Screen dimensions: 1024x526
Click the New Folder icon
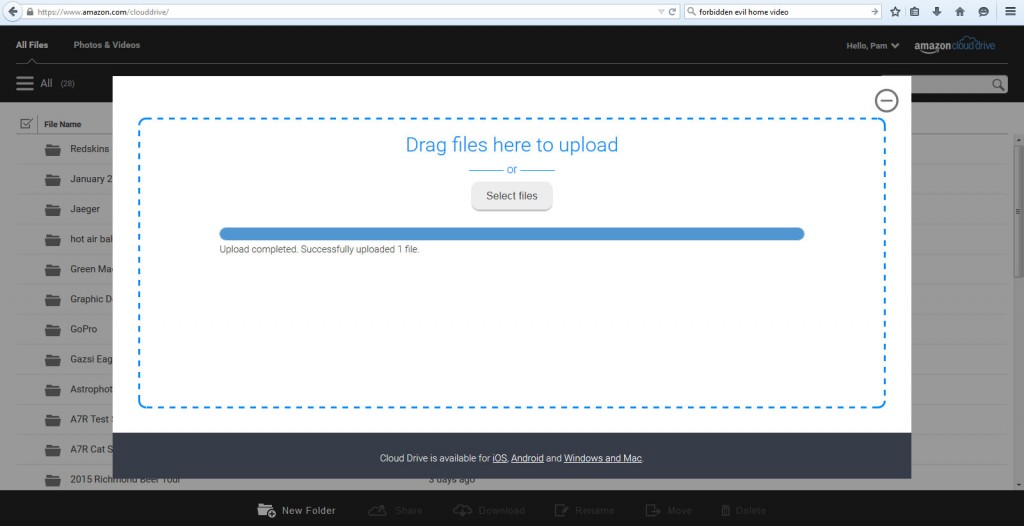point(266,510)
